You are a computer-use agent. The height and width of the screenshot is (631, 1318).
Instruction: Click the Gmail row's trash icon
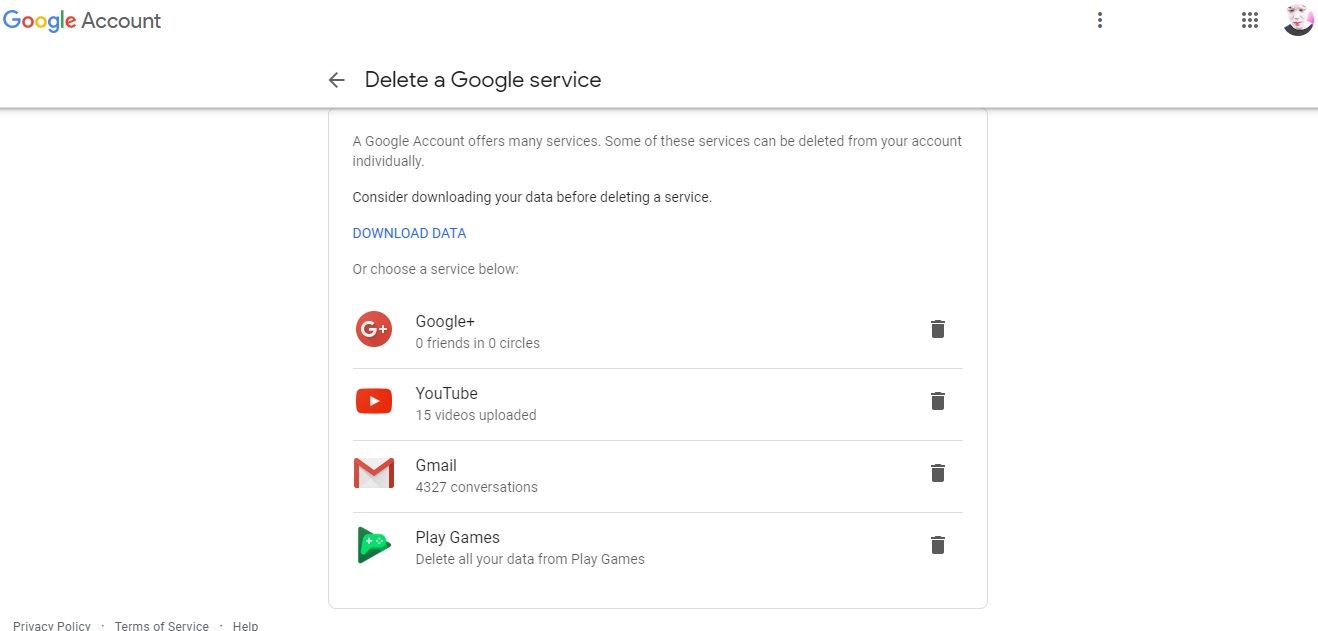(937, 473)
